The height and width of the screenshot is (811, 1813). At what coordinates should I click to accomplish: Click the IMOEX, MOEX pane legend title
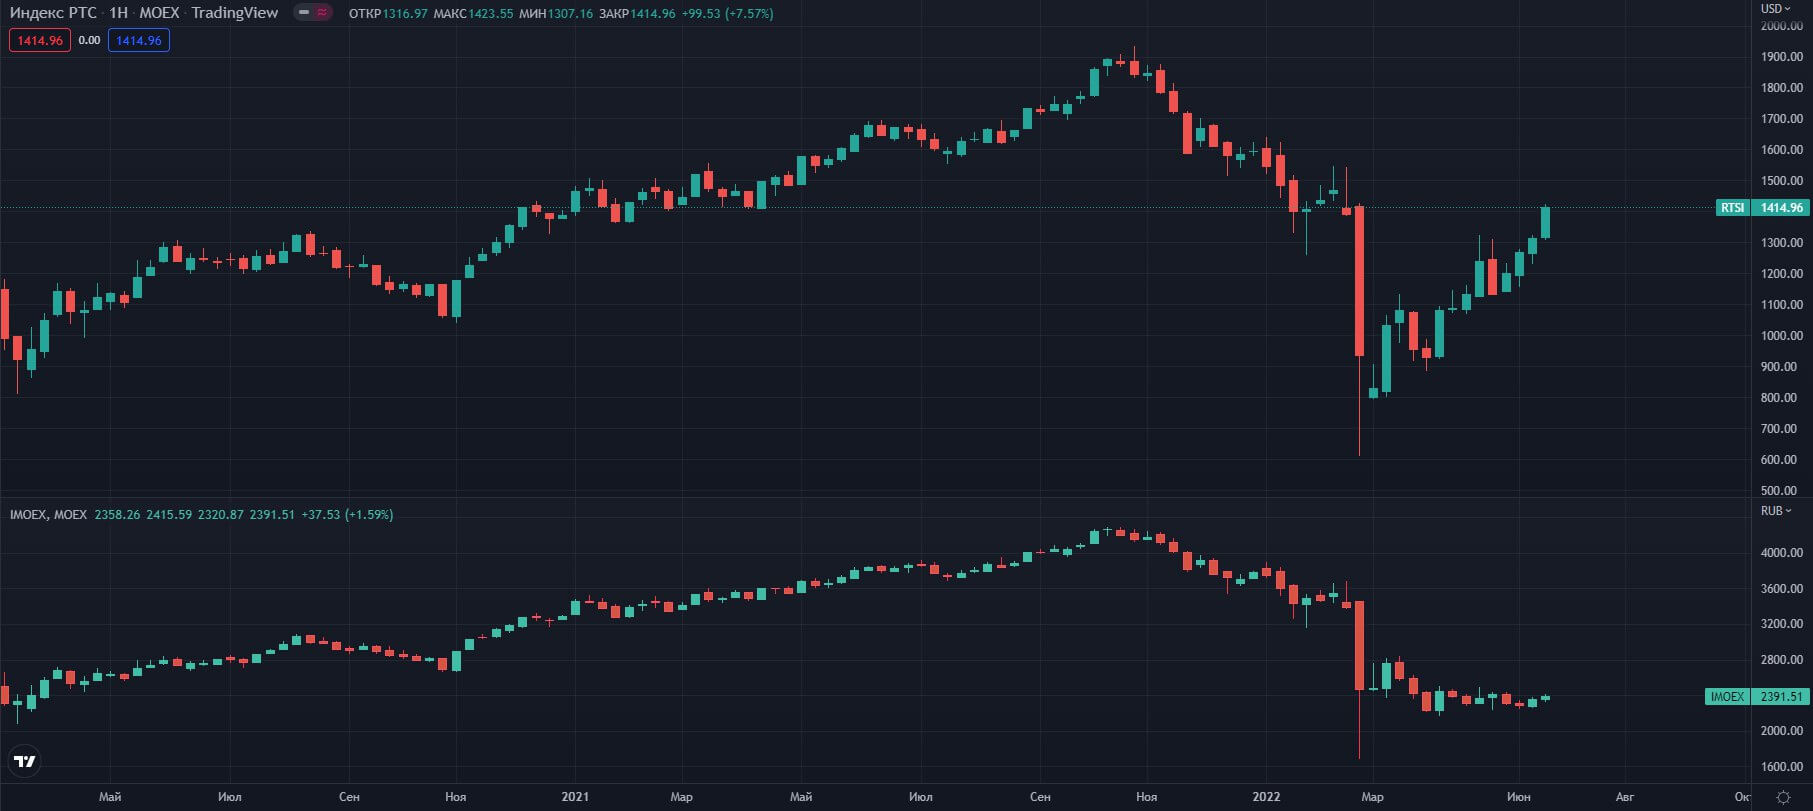coord(48,514)
